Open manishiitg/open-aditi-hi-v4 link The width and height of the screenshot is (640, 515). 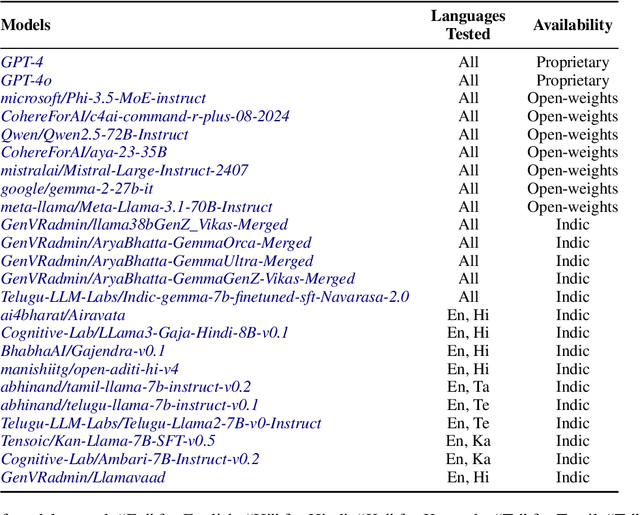[x=90, y=369]
